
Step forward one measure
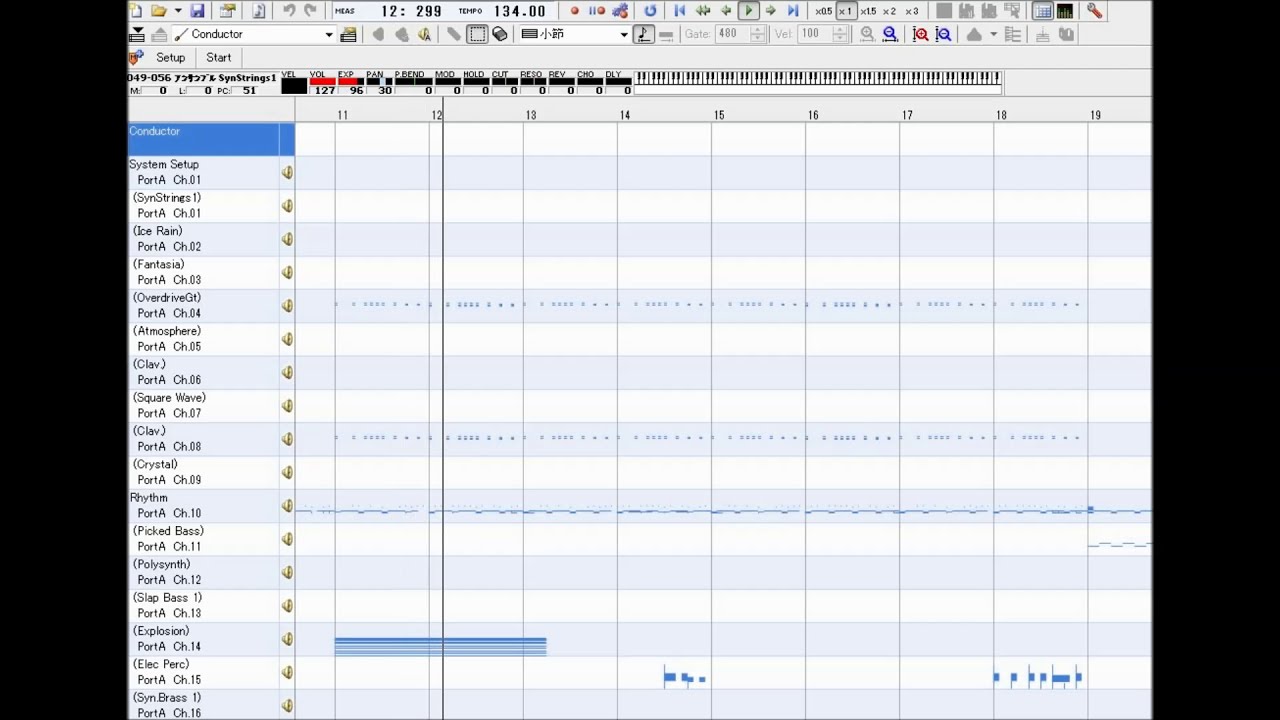coord(770,11)
